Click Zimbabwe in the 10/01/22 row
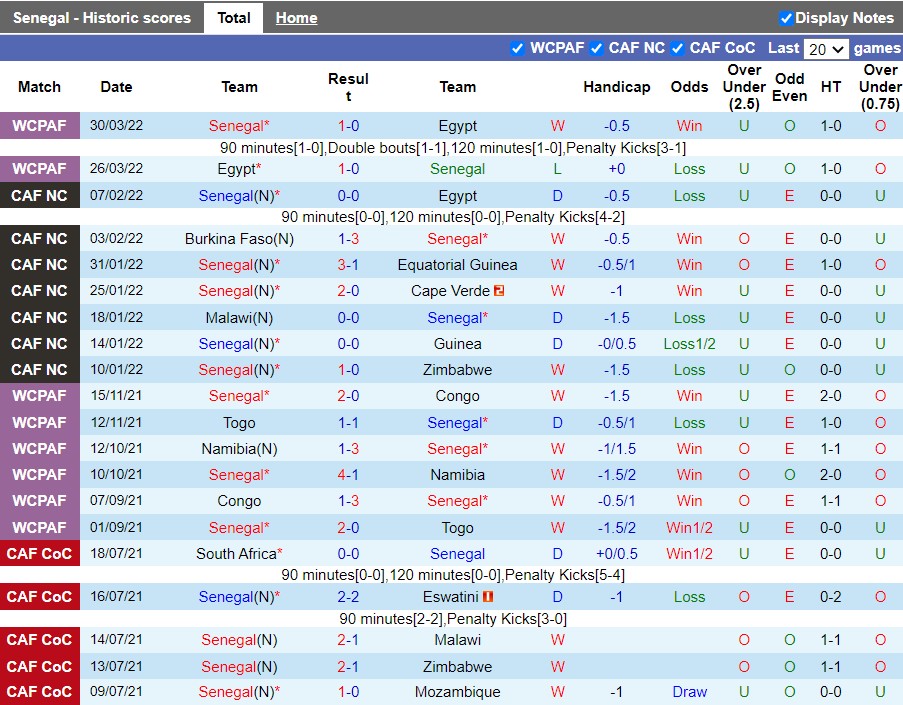 coord(457,370)
